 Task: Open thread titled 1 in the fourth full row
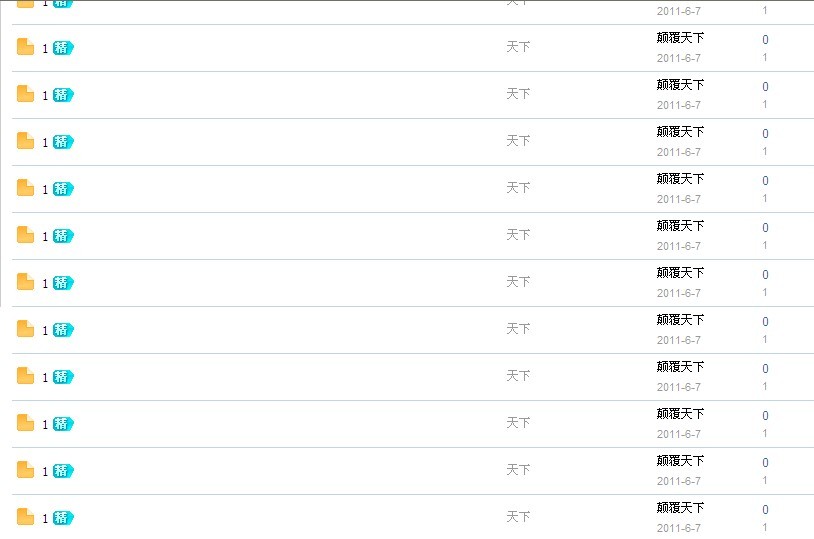coord(45,189)
